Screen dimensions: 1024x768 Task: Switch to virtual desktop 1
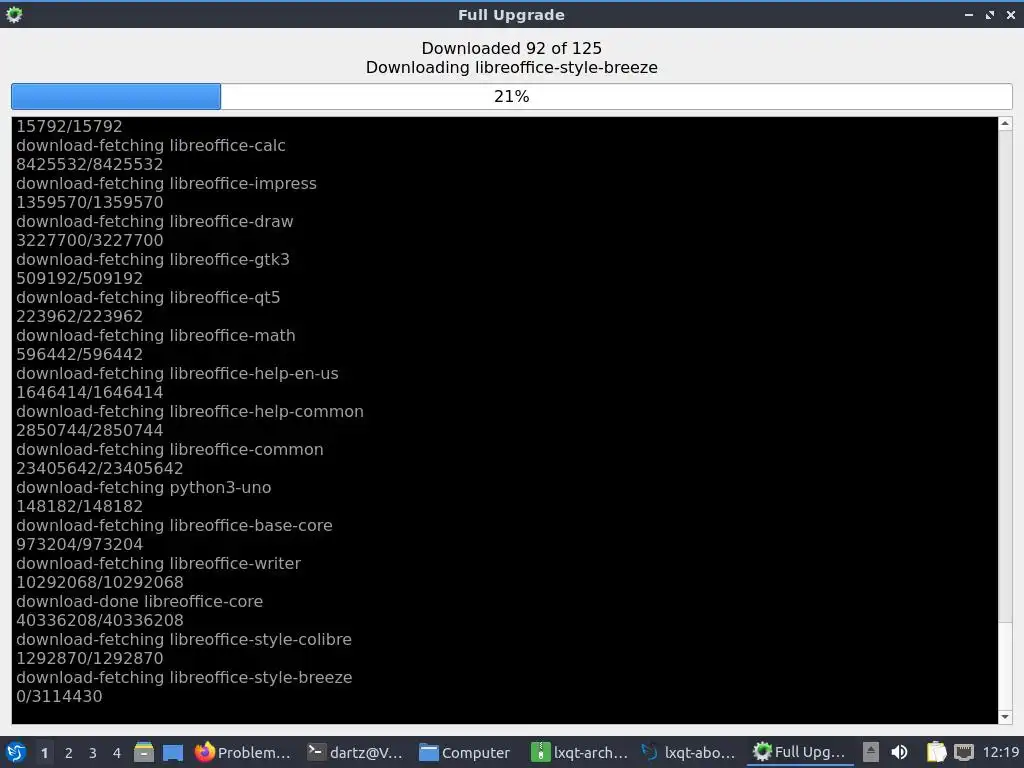pyautogui.click(x=44, y=753)
